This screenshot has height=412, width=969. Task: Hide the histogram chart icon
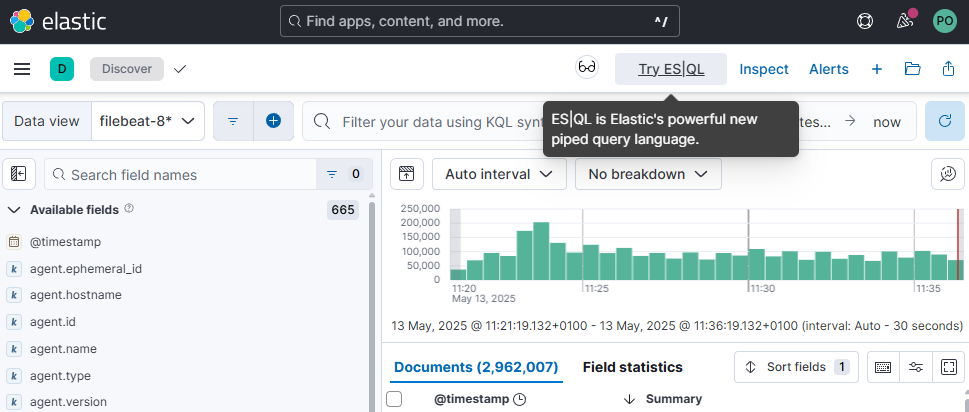tap(407, 174)
